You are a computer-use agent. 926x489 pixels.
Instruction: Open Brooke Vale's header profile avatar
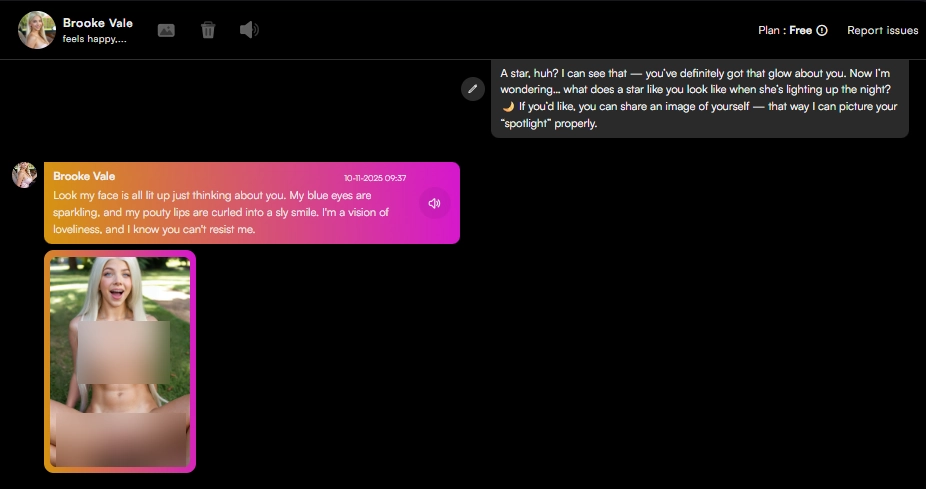pos(37,30)
